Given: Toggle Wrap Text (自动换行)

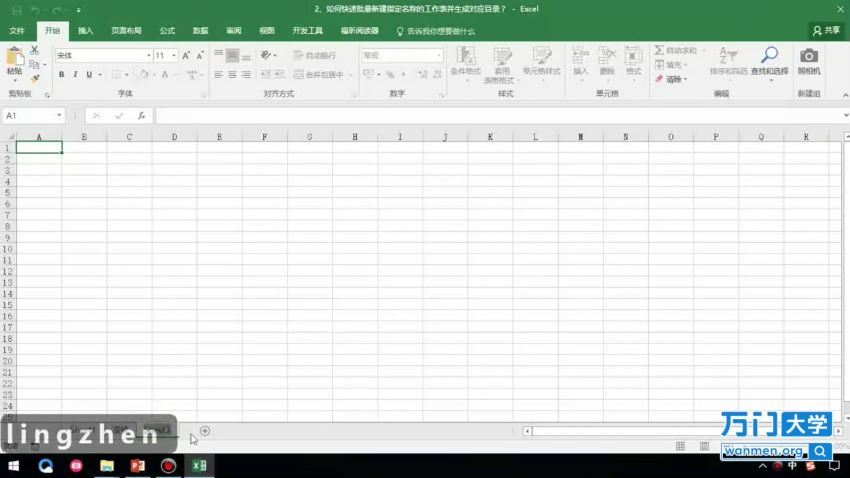Looking at the screenshot, I should coord(314,56).
